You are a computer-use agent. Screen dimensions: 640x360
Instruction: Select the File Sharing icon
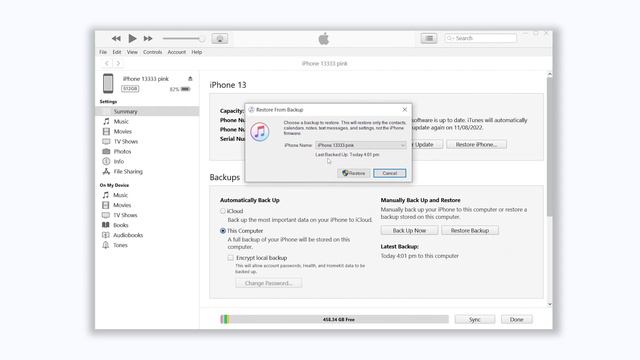(106, 171)
